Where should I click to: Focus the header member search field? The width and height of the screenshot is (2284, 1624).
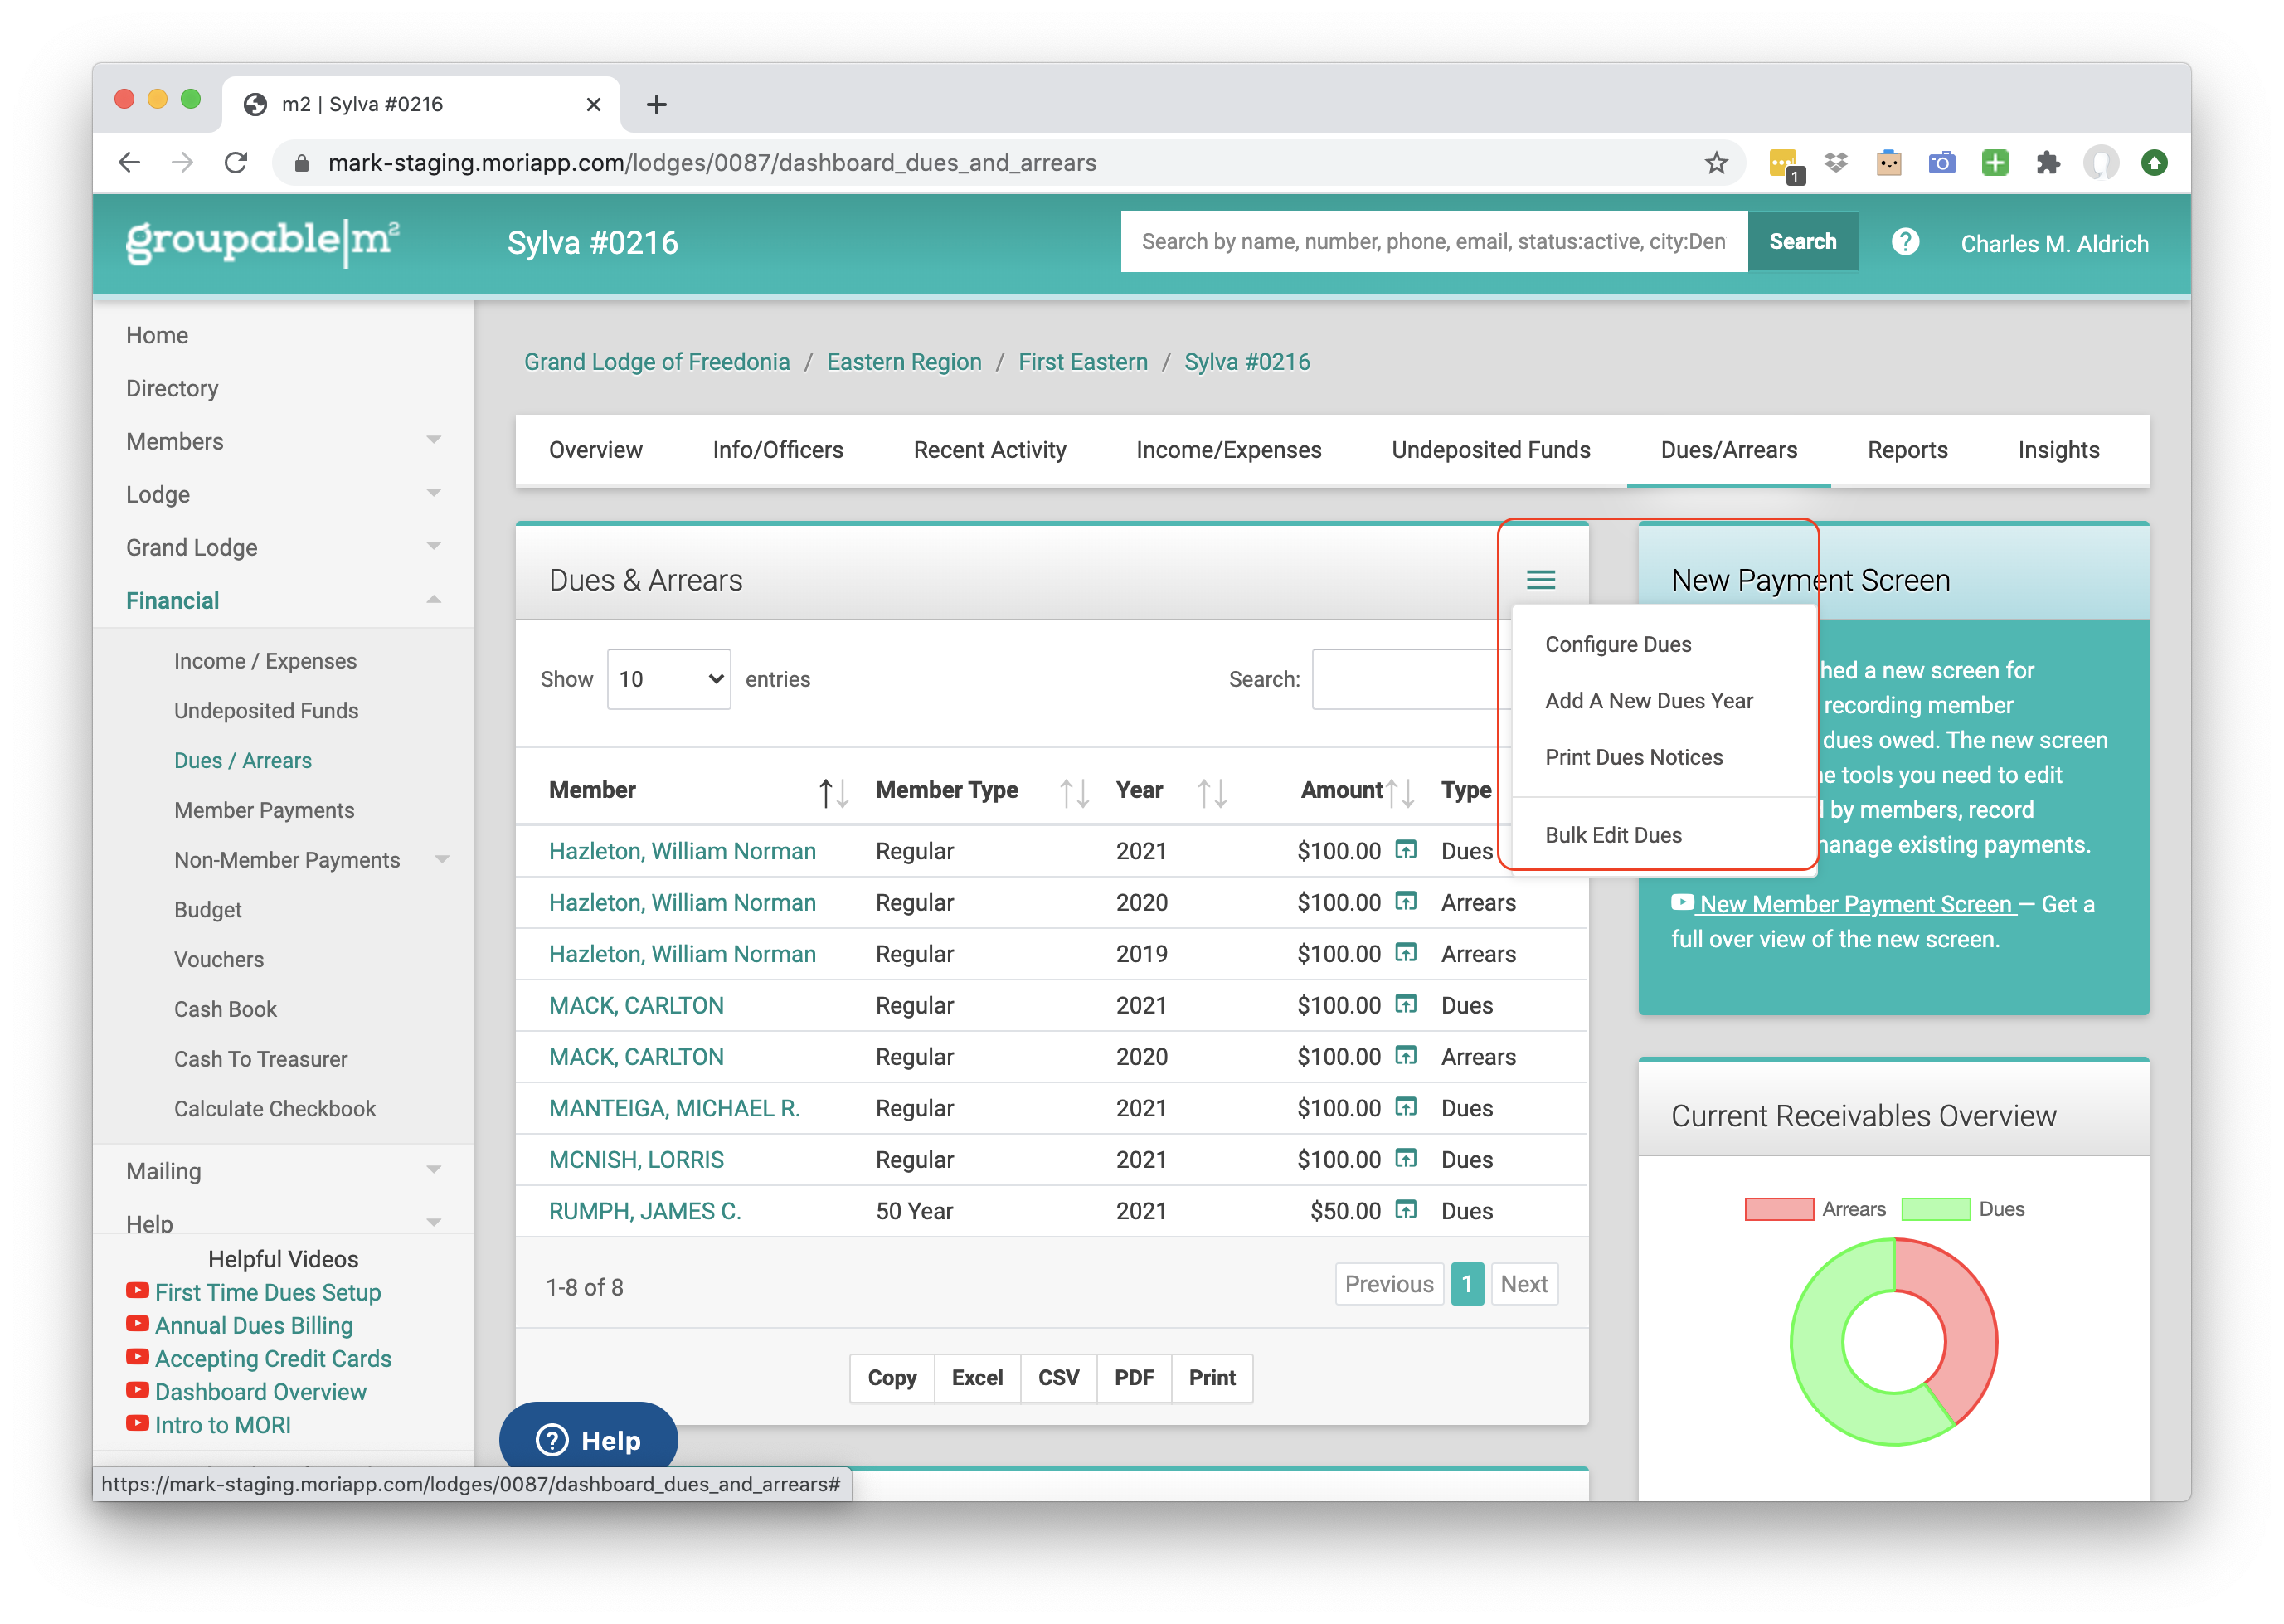(1433, 241)
